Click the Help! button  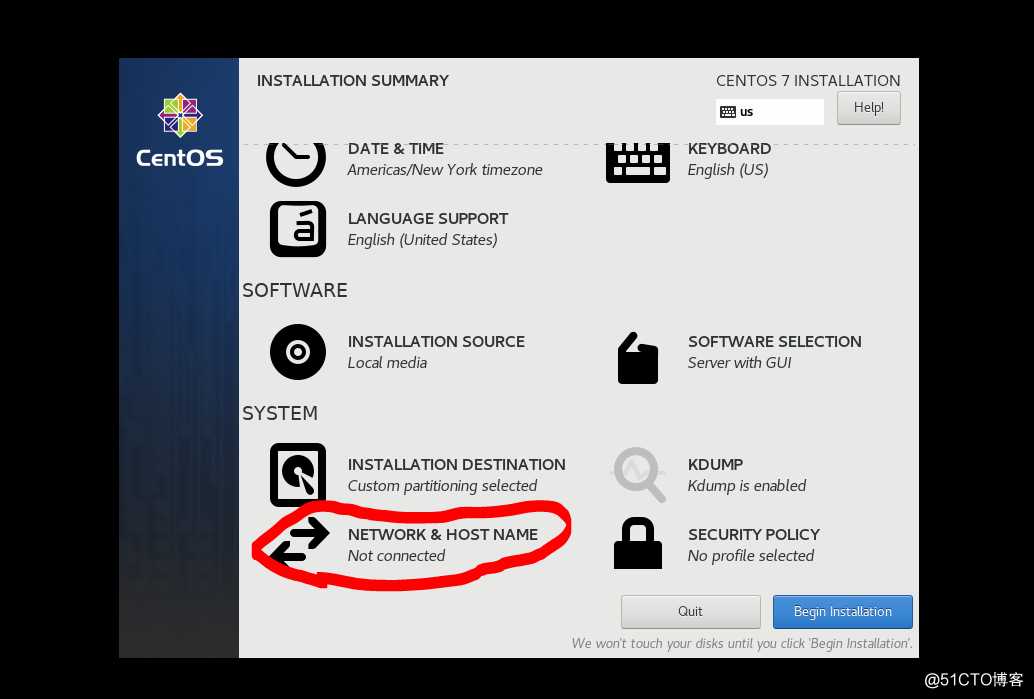tap(868, 107)
